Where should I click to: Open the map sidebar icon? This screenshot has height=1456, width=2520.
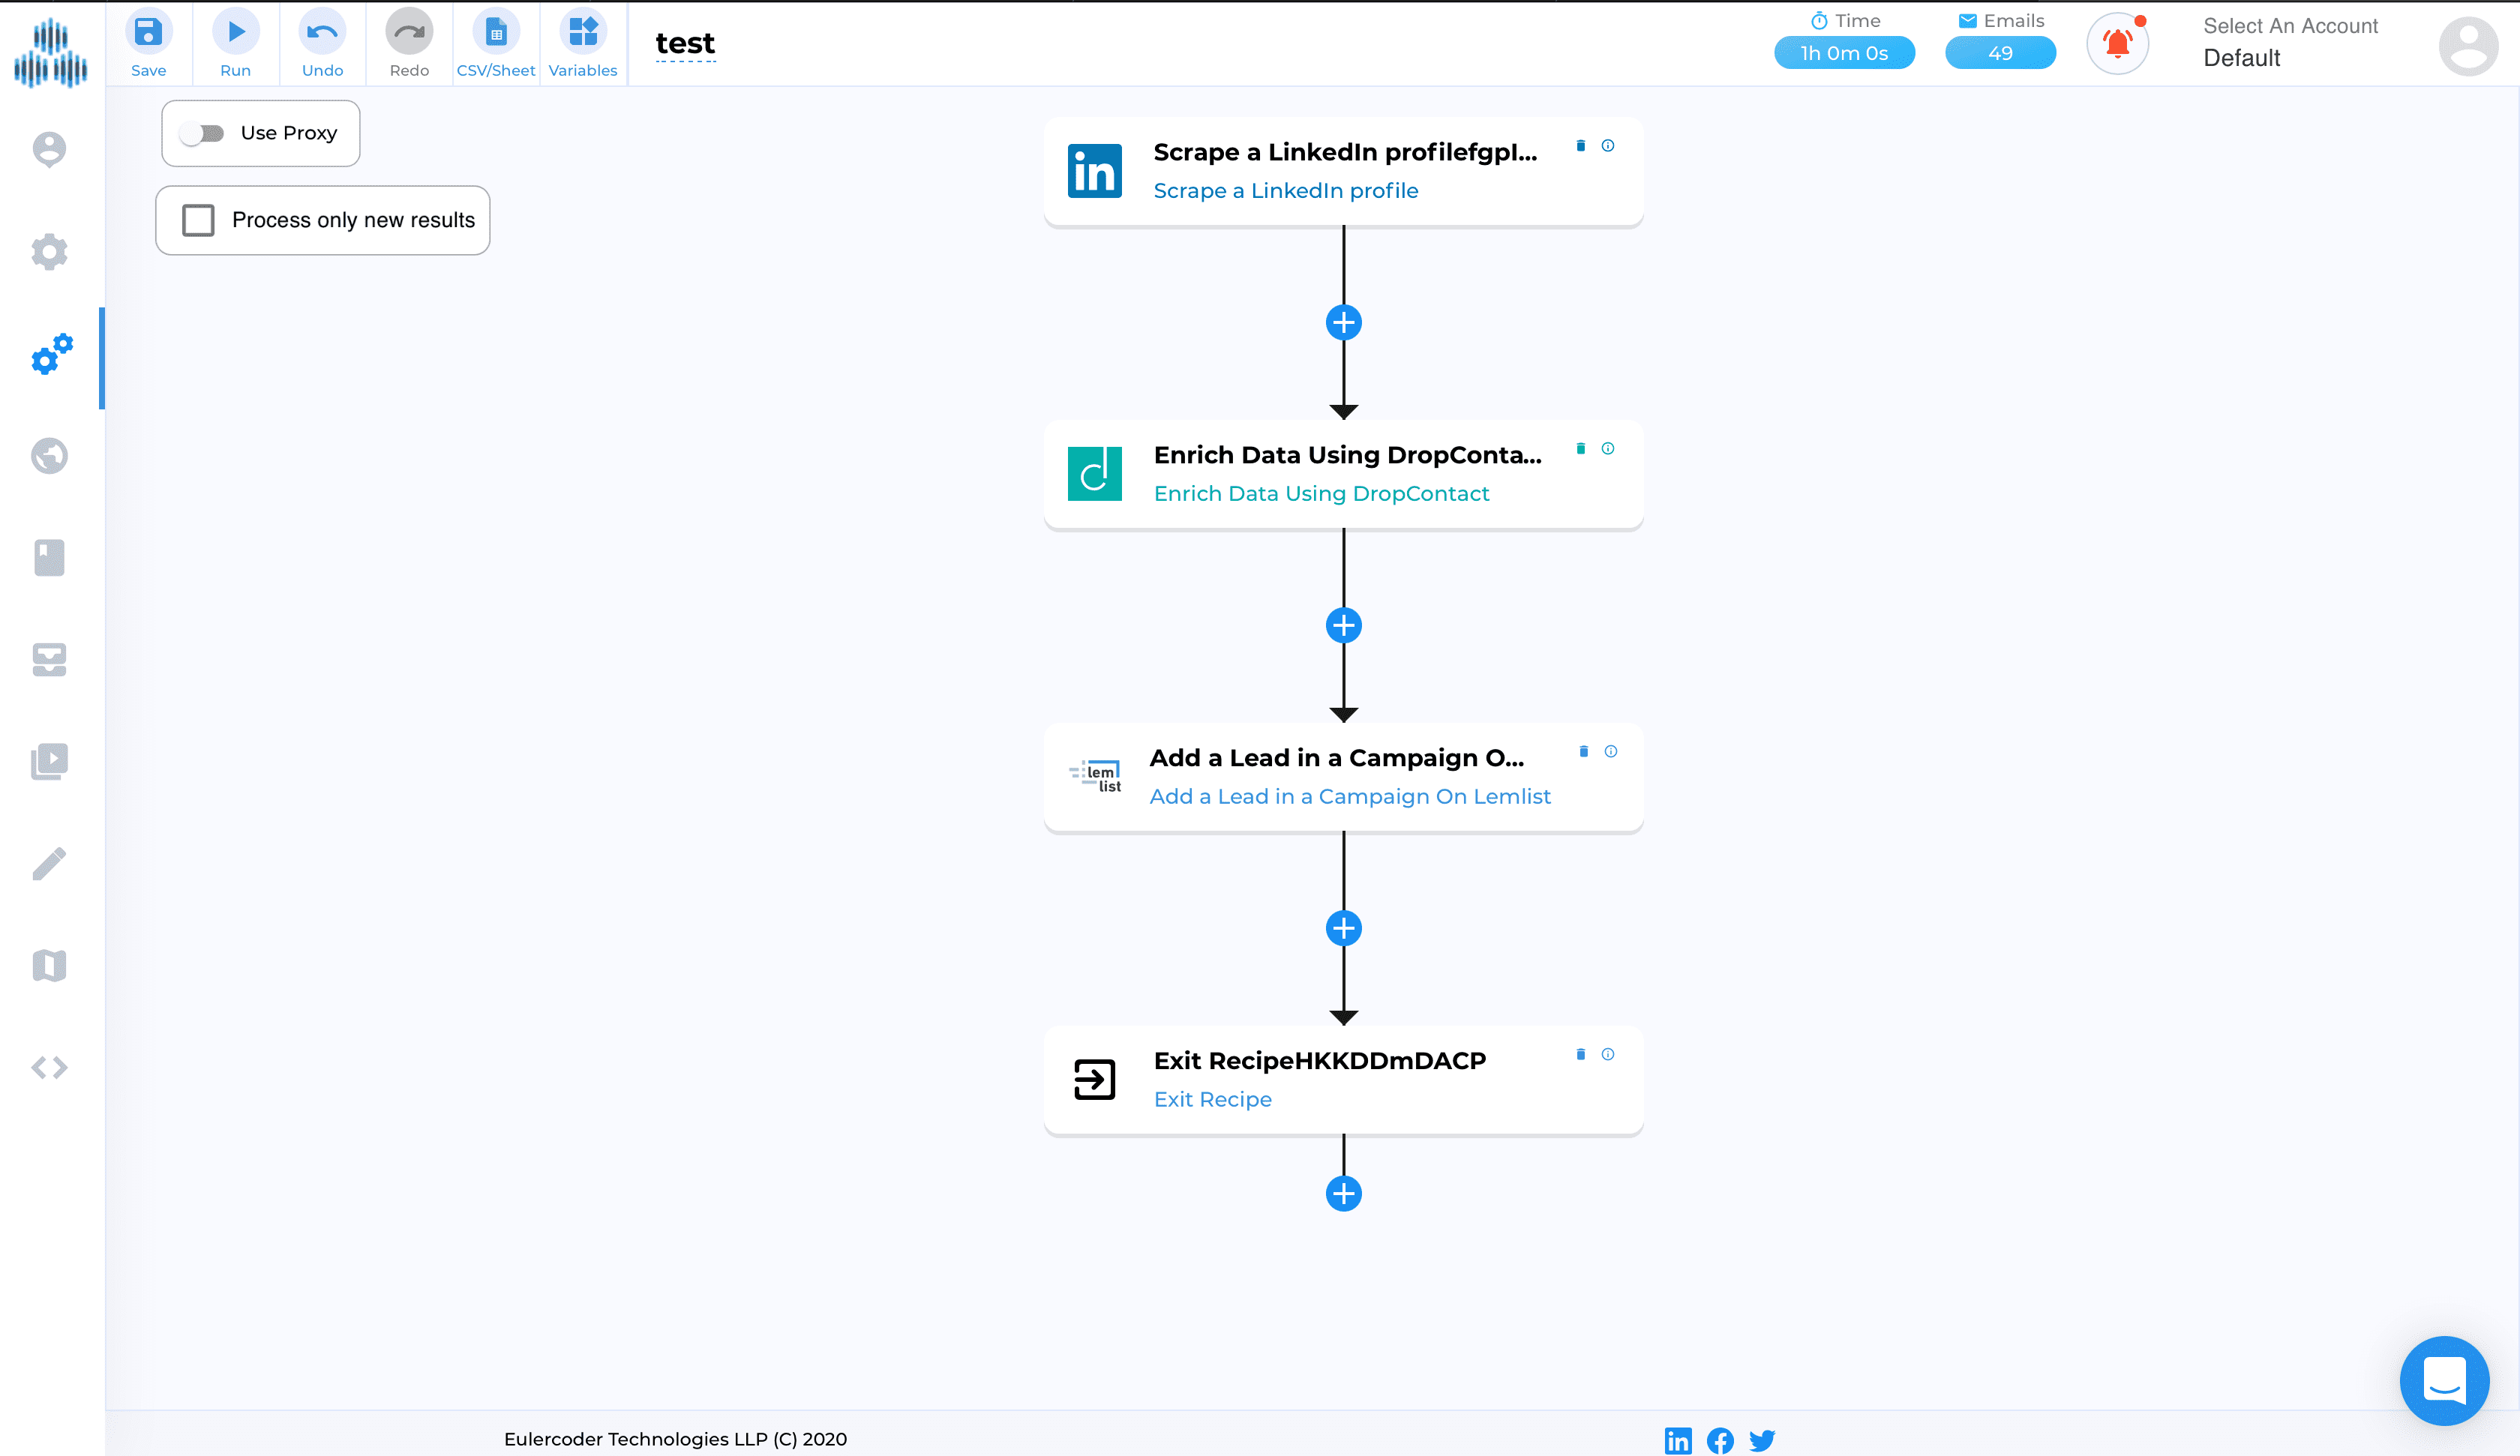[49, 966]
